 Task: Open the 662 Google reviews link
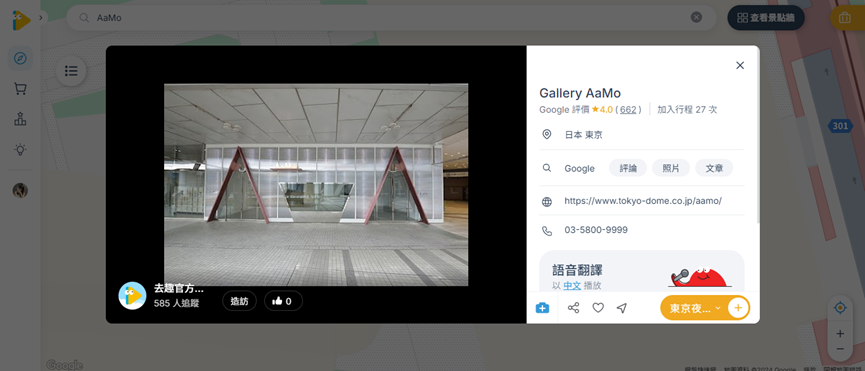[x=628, y=110]
